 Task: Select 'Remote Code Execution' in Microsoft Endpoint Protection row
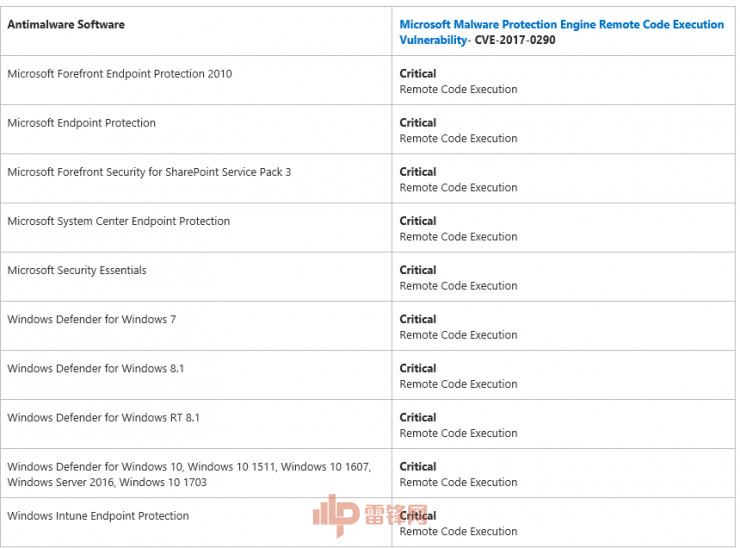458,138
